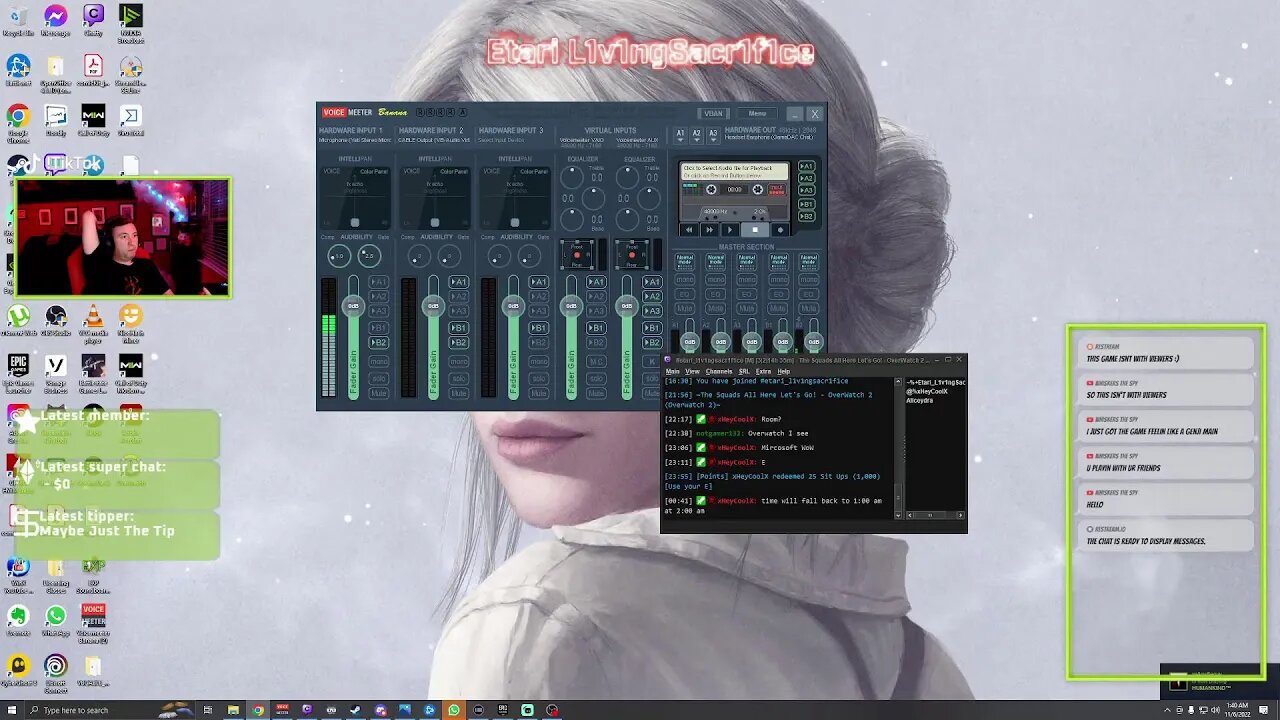The image size is (1280, 720).
Task: Open the SRL menu in chat window
Action: (x=744, y=371)
